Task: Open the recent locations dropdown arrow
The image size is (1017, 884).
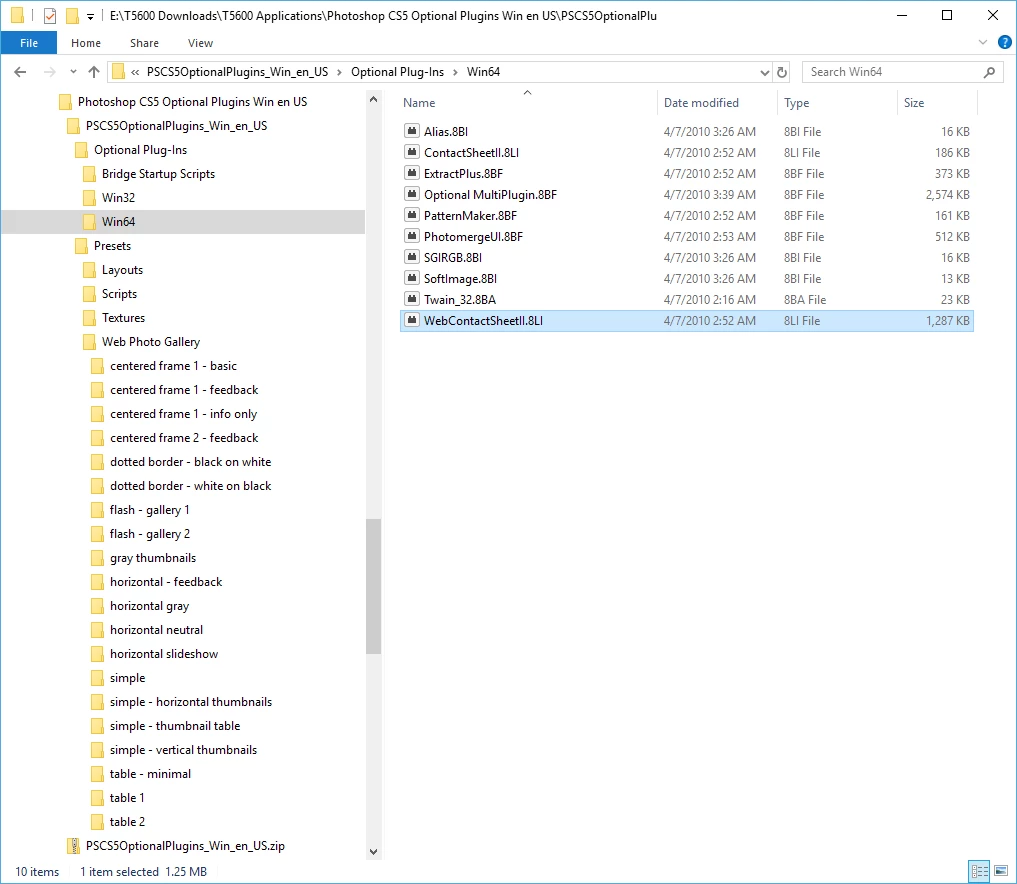Action: (73, 72)
